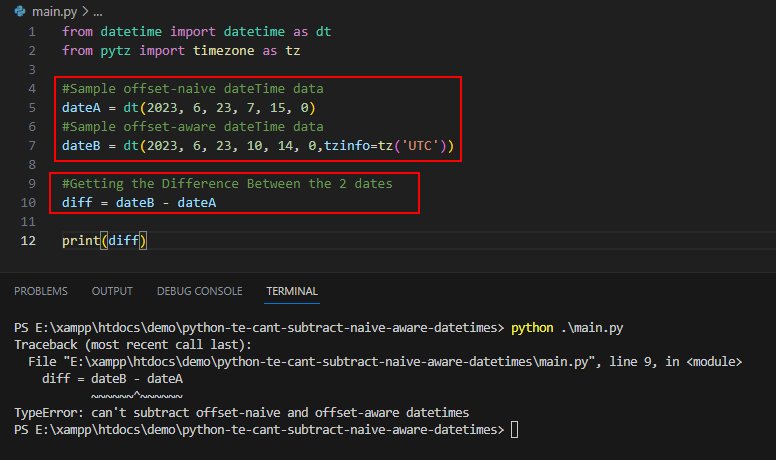Select the TERMINAL panel tab
776x460 pixels.
[x=292, y=291]
